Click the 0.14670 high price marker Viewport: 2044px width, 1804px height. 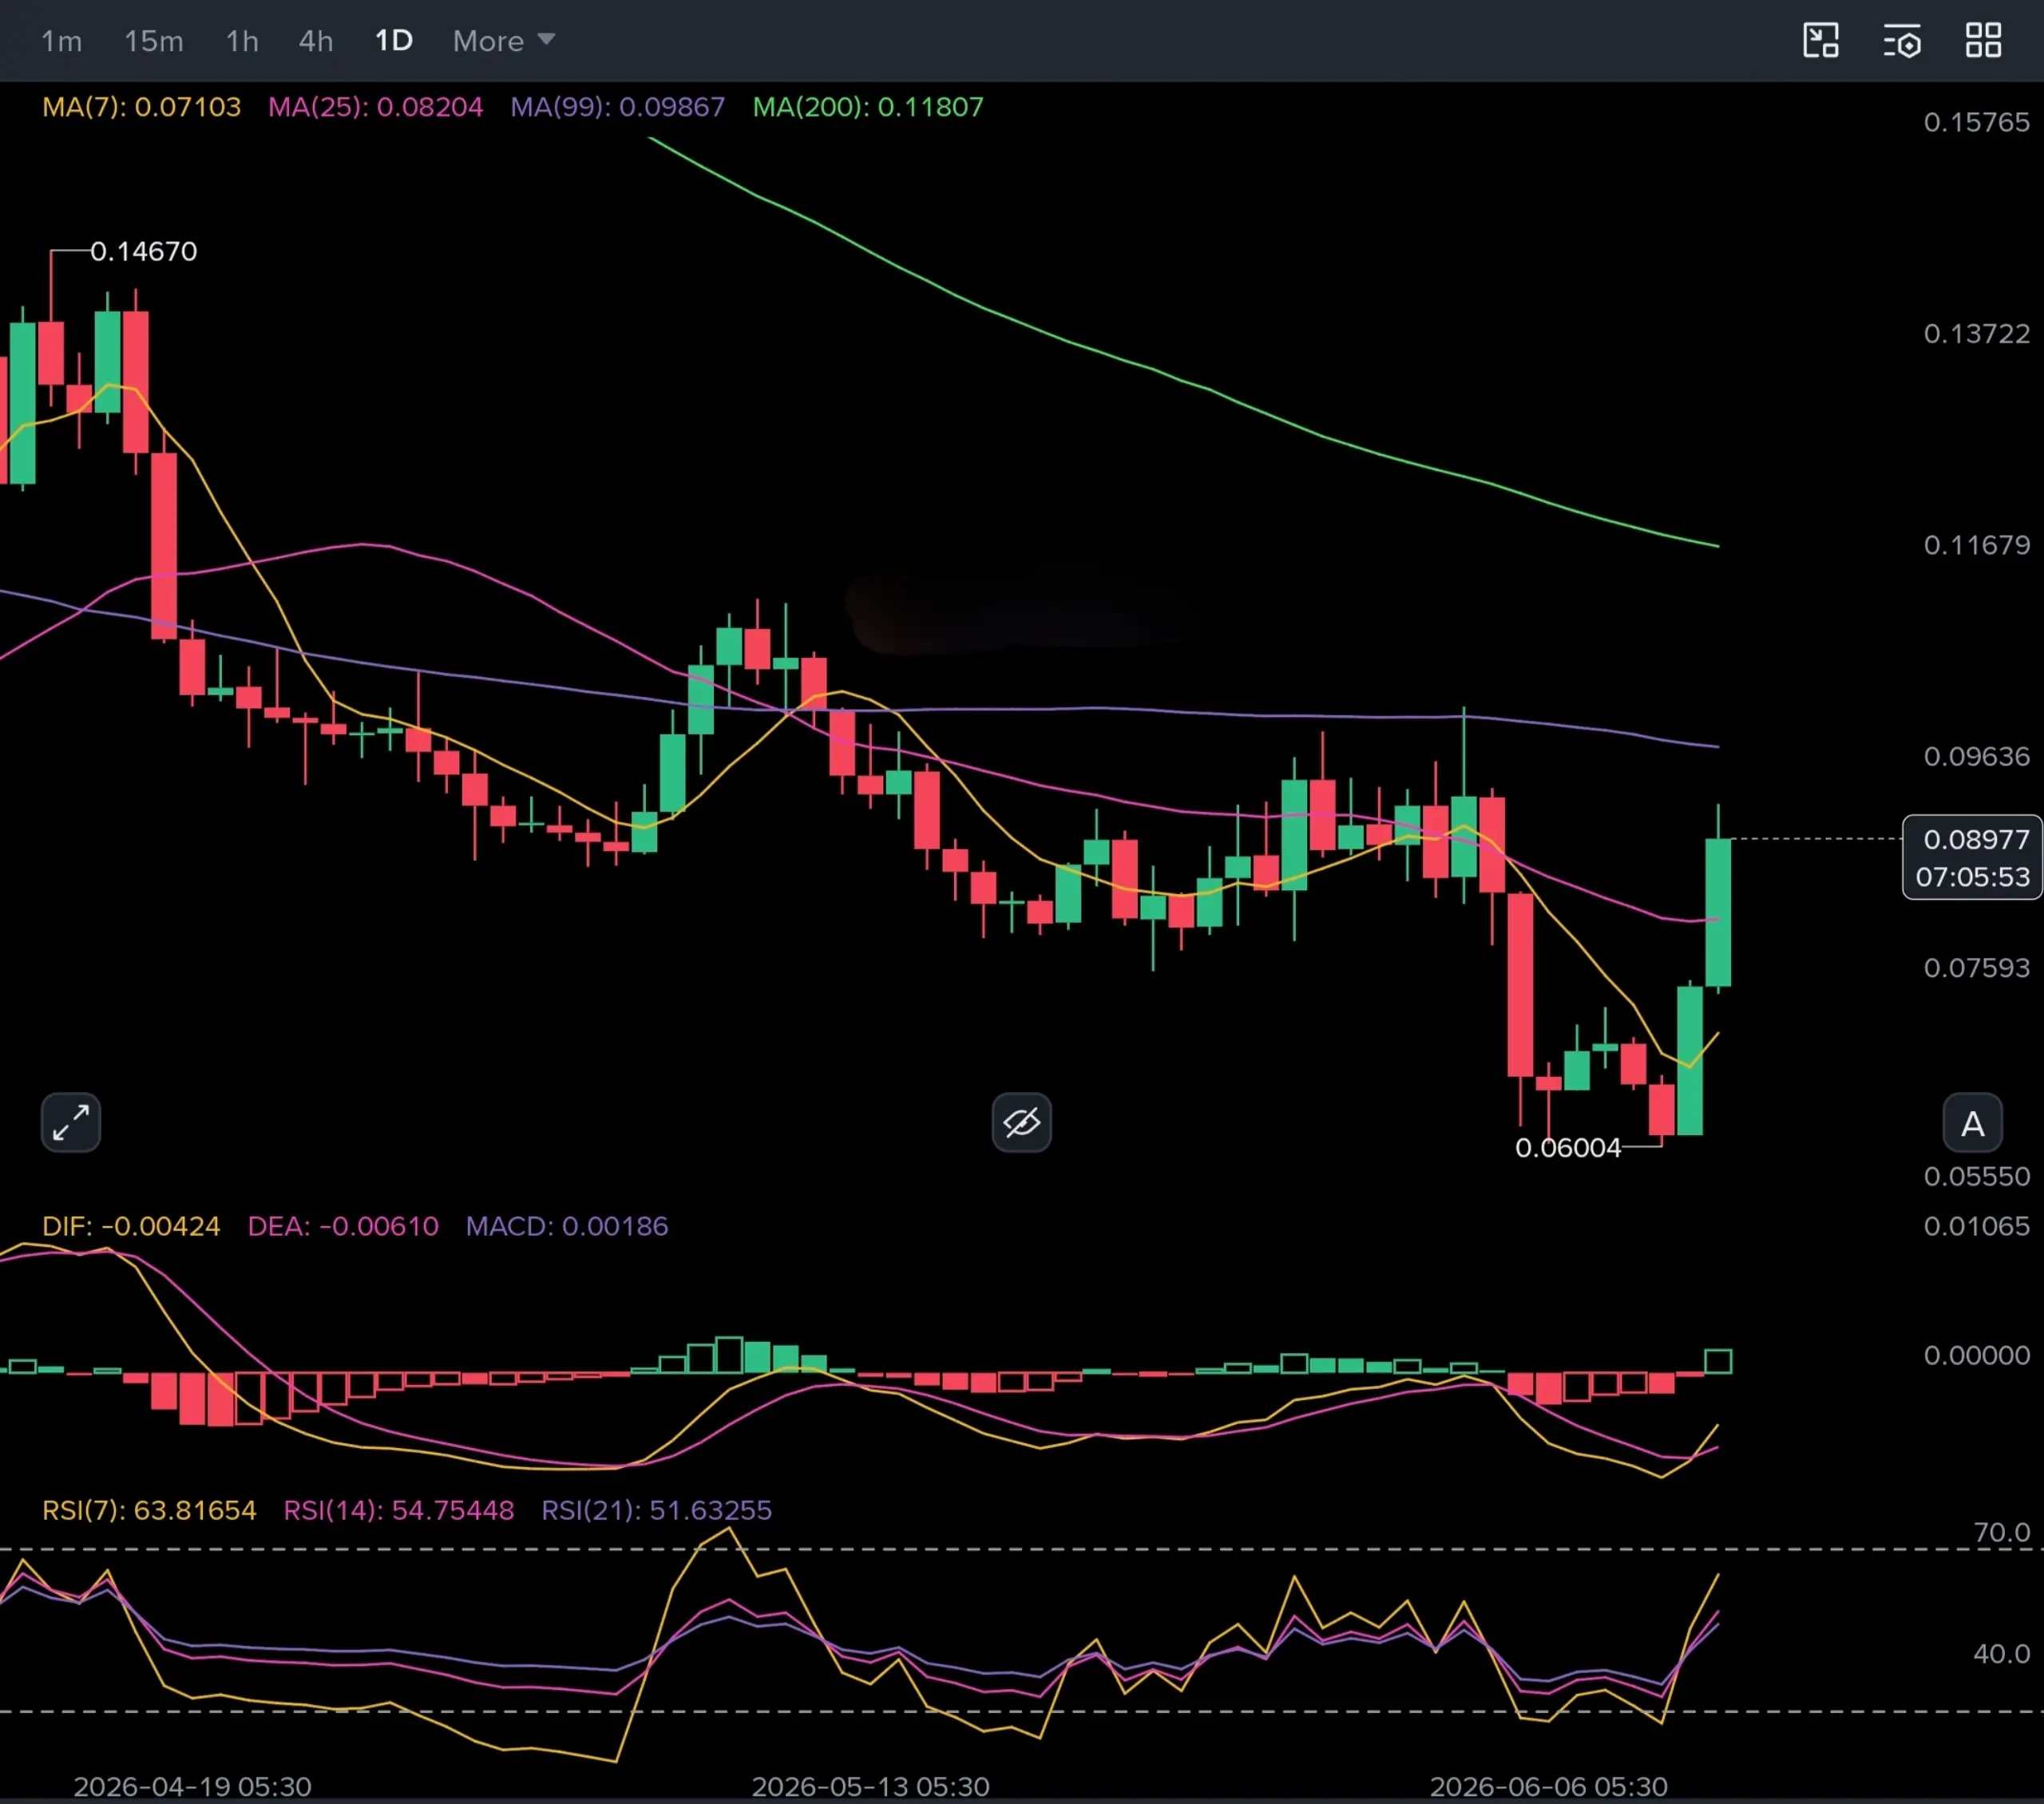coord(144,251)
